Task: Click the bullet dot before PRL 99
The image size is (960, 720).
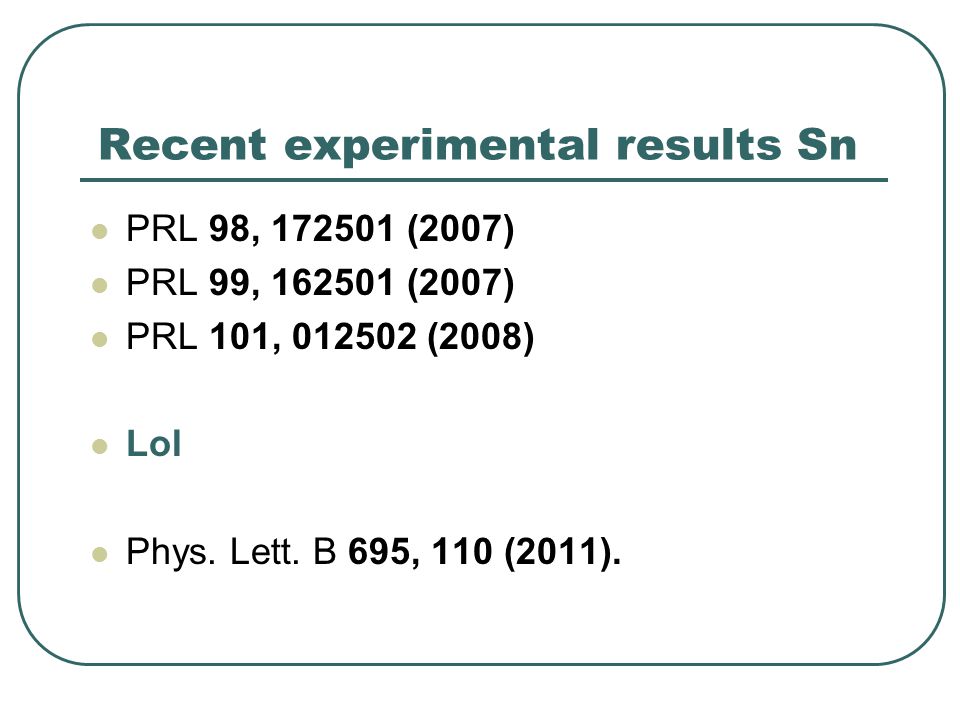Action: tap(100, 285)
